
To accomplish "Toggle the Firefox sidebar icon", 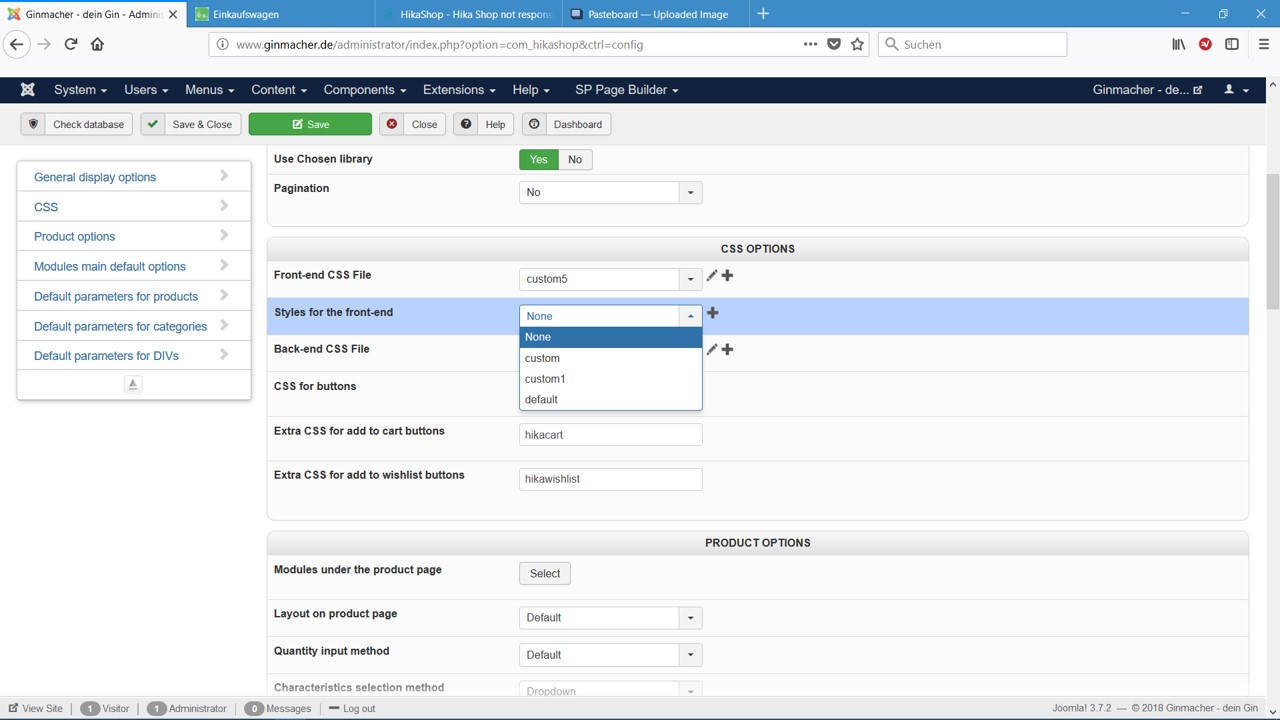I will coord(1232,44).
